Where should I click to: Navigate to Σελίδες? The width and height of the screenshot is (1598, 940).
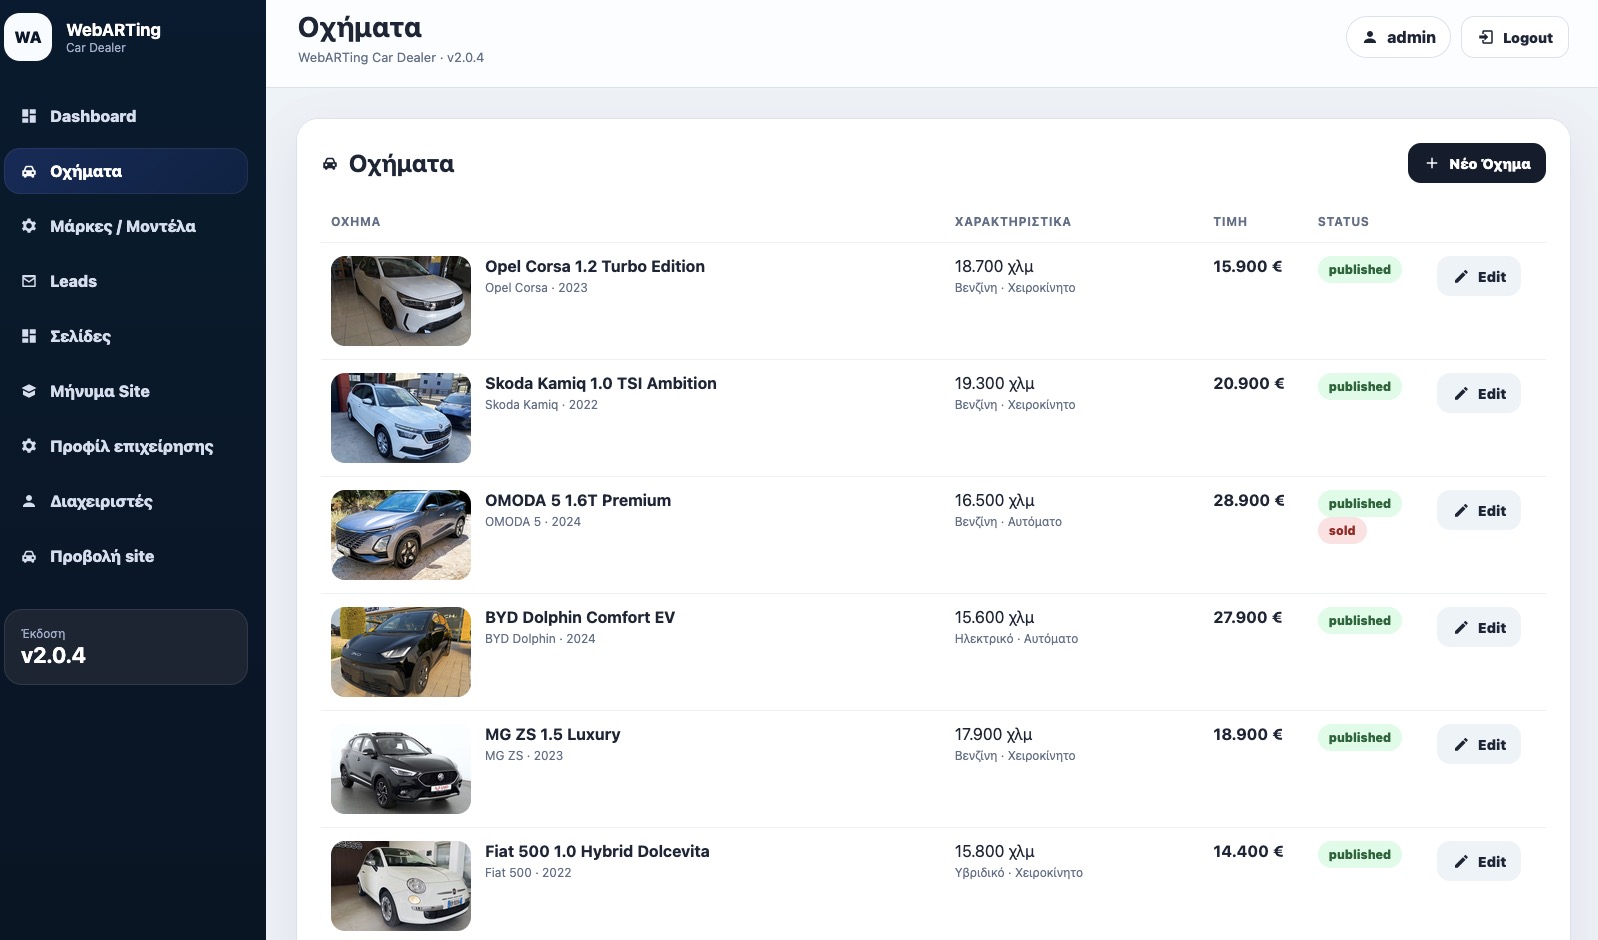126,336
